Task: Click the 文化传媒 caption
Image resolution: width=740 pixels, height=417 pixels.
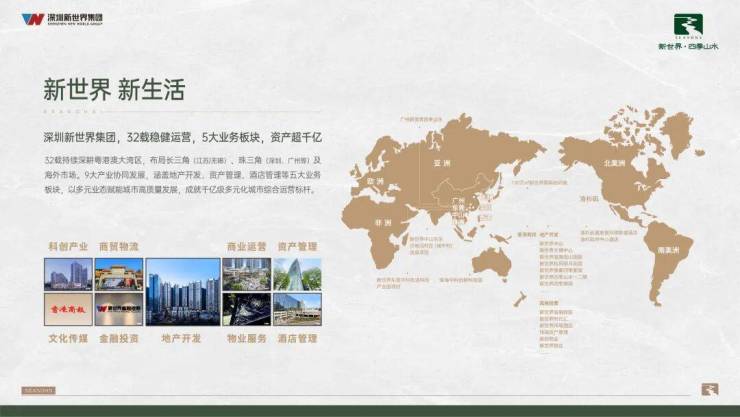Action: [x=68, y=338]
